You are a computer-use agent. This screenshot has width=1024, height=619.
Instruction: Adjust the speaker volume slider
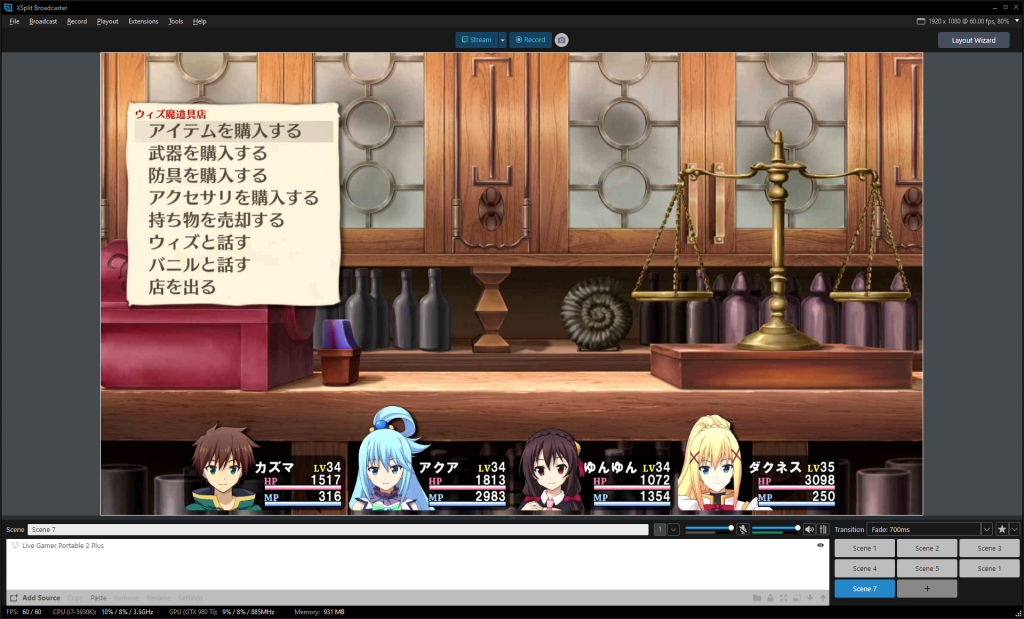pyautogui.click(x=776, y=528)
